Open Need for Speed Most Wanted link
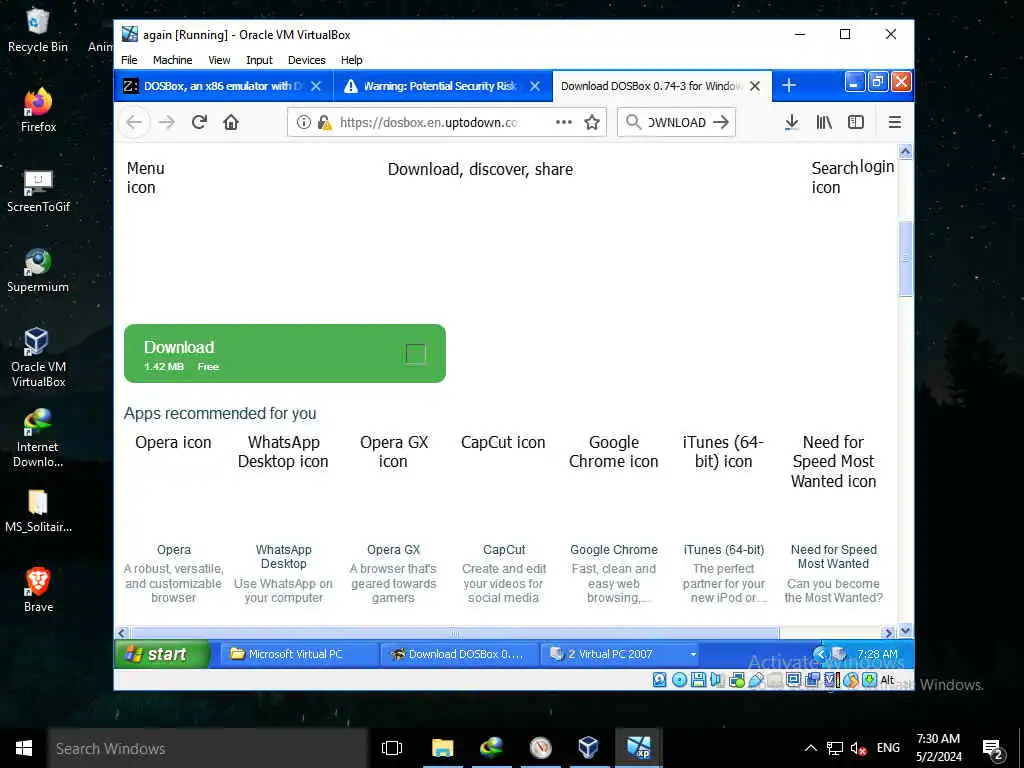This screenshot has height=768, width=1024. point(834,556)
